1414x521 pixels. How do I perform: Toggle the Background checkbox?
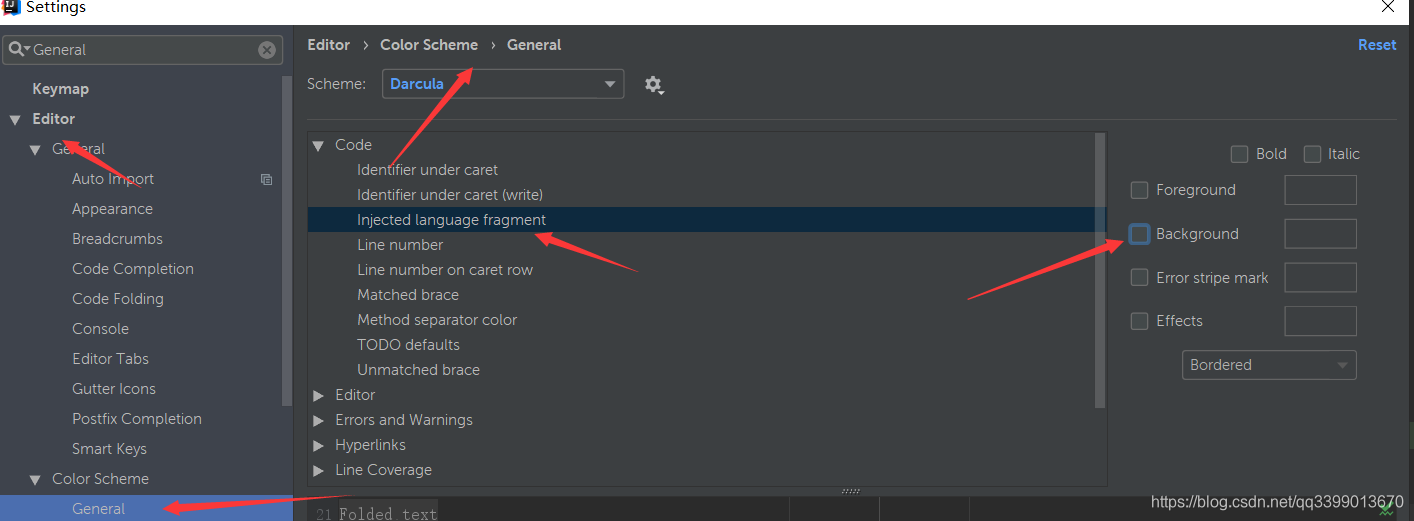pyautogui.click(x=1139, y=234)
